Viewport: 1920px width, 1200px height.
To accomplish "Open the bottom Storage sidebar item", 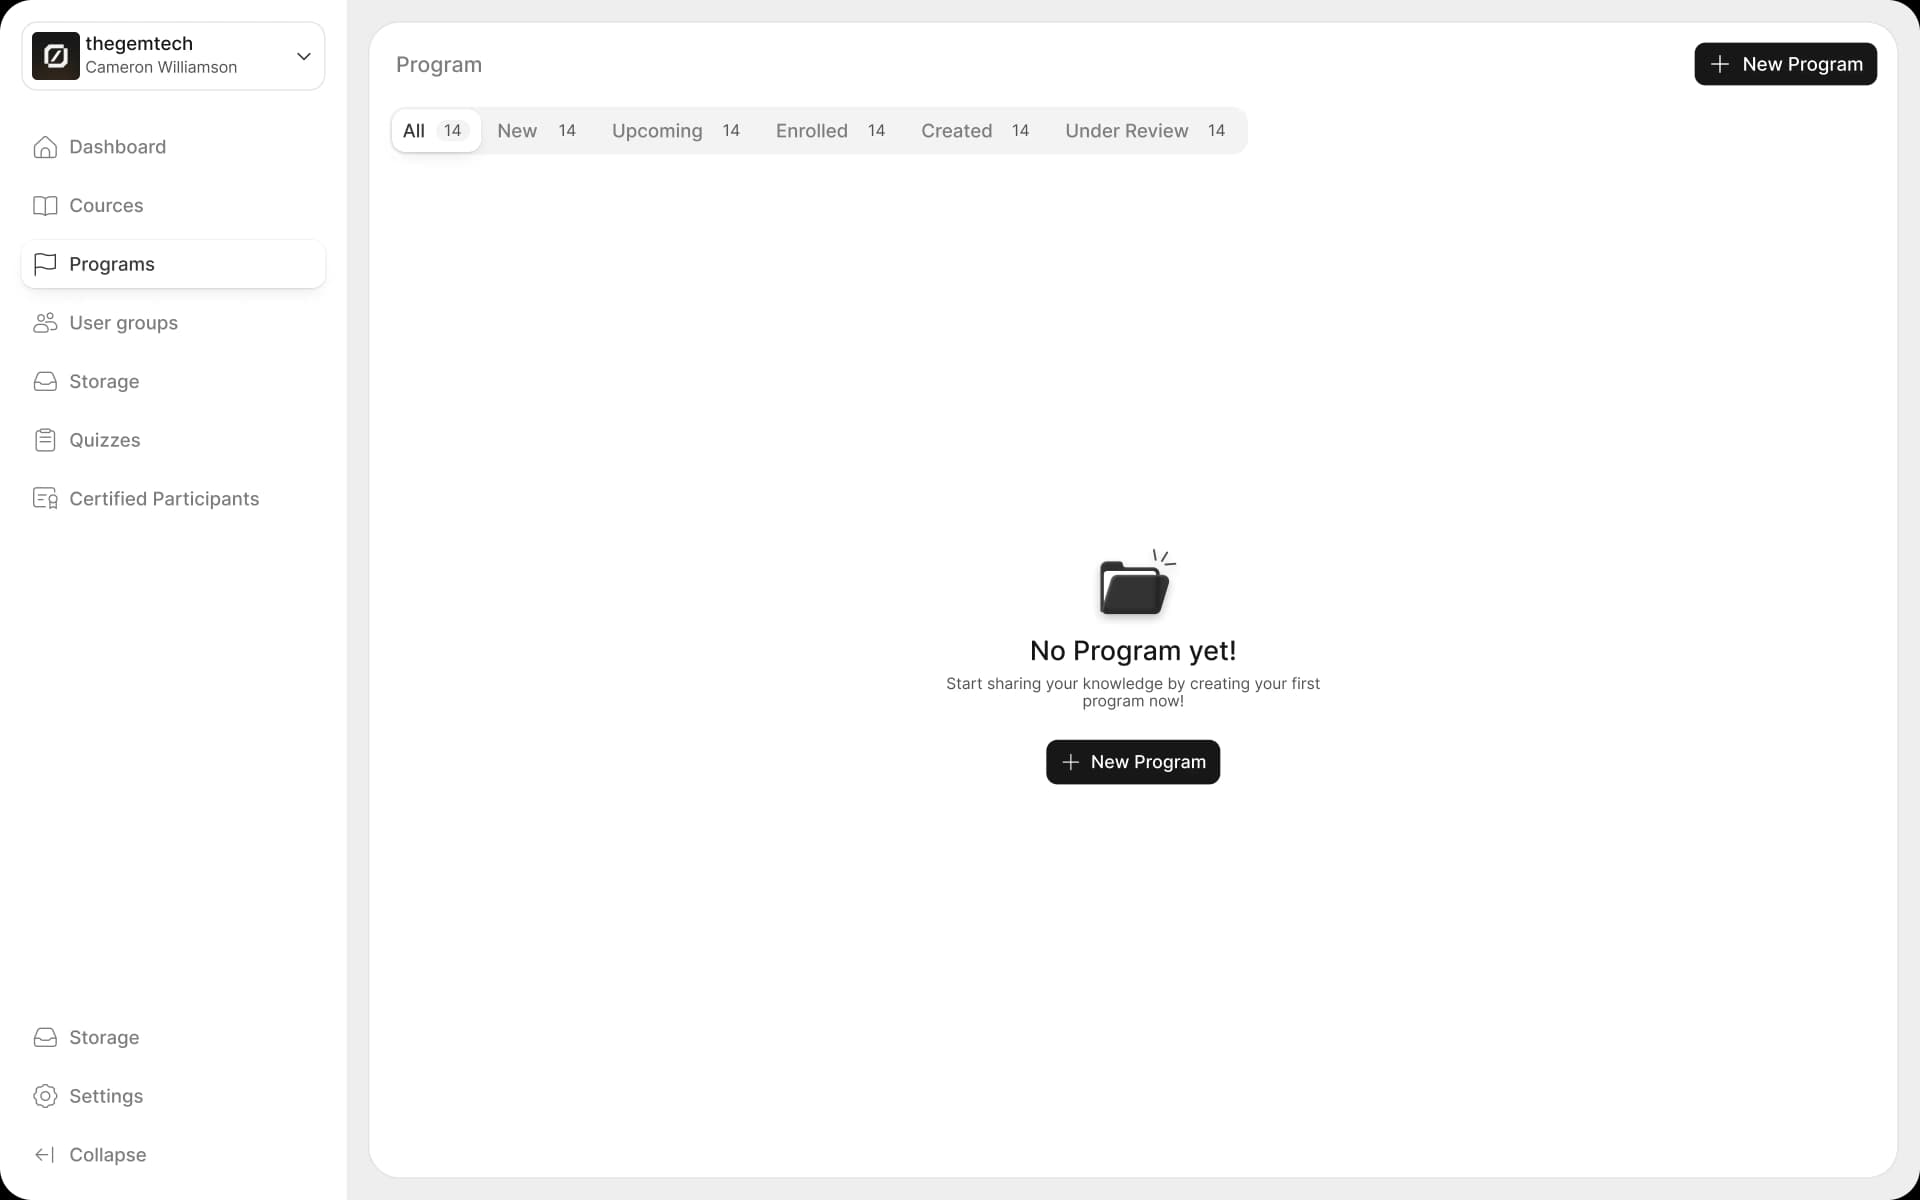I will 104,1038.
